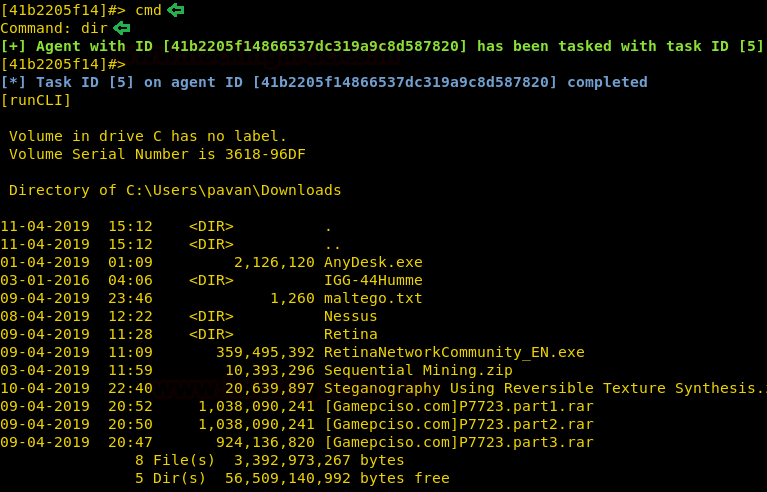Select the maltego.txt entry
Image resolution: width=767 pixels, height=492 pixels.
click(373, 298)
